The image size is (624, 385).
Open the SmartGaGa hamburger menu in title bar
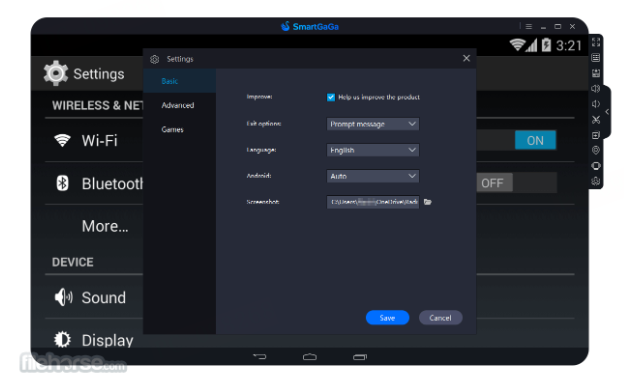pyautogui.click(x=529, y=27)
